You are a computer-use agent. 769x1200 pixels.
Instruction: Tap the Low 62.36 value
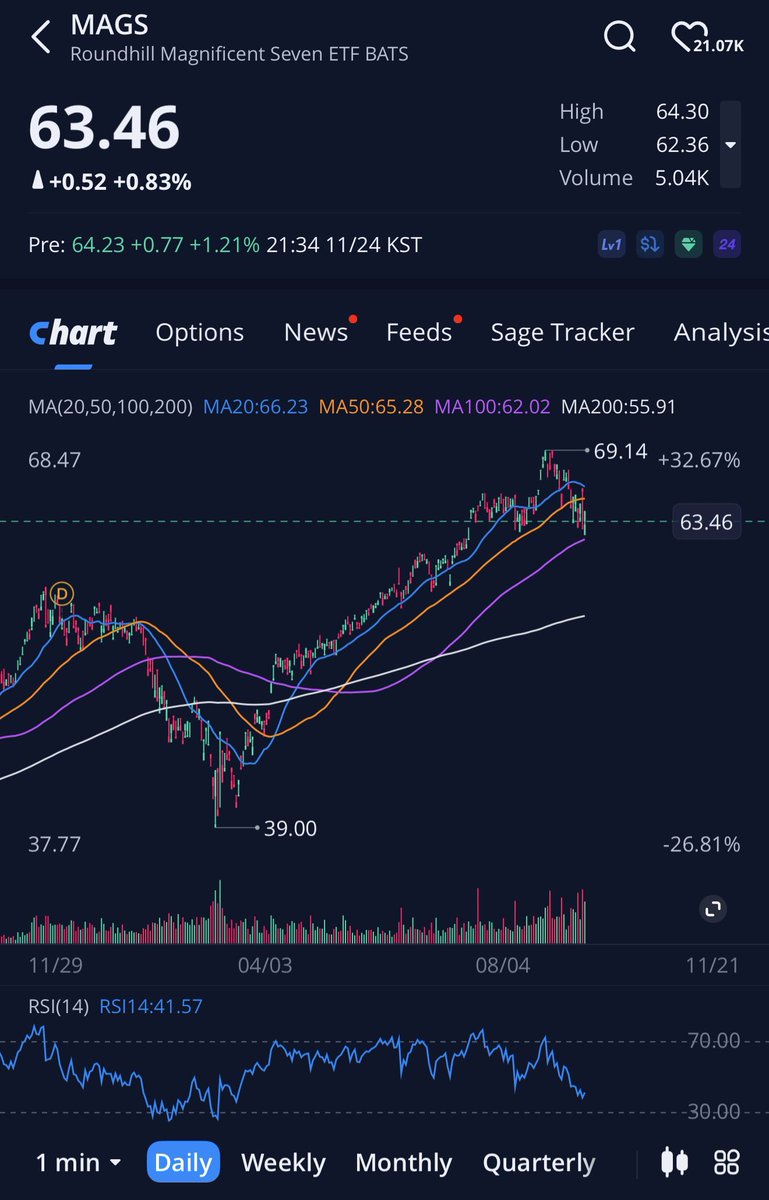pos(683,145)
